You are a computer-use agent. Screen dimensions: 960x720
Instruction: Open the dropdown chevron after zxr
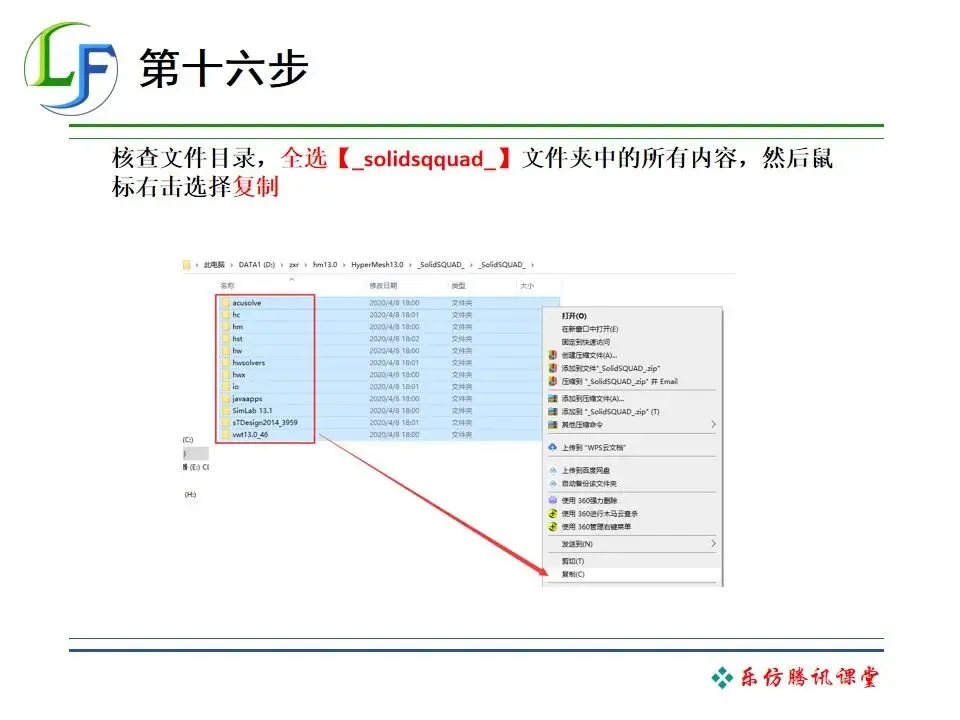tap(306, 265)
